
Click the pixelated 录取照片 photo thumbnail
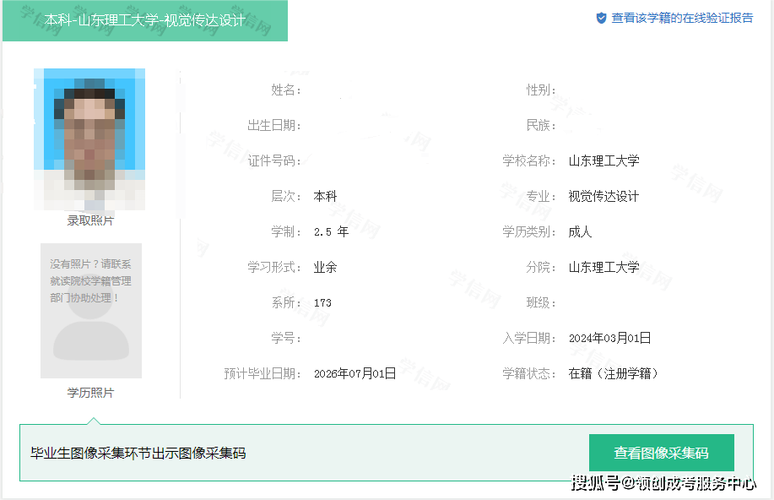tap(89, 139)
